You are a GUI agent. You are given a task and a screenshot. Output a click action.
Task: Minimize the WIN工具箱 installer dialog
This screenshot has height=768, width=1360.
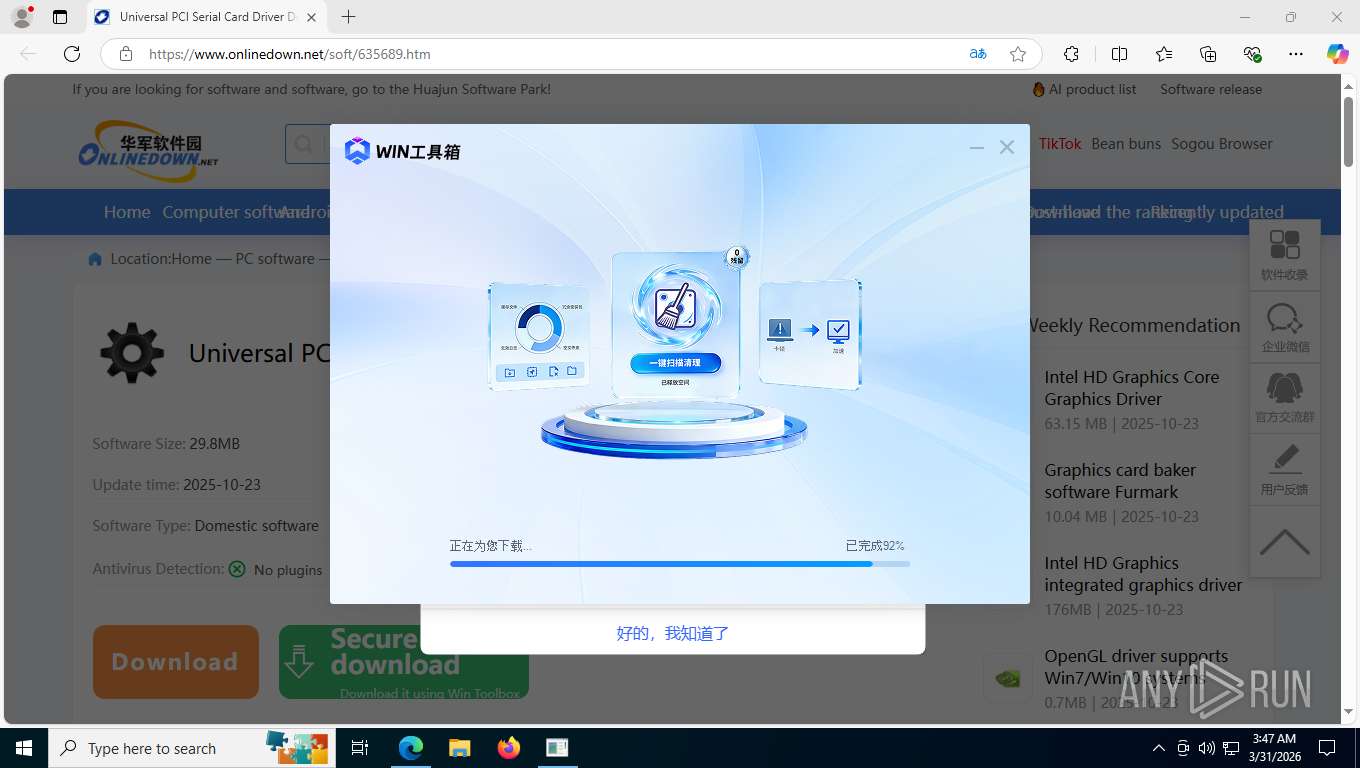pos(977,148)
